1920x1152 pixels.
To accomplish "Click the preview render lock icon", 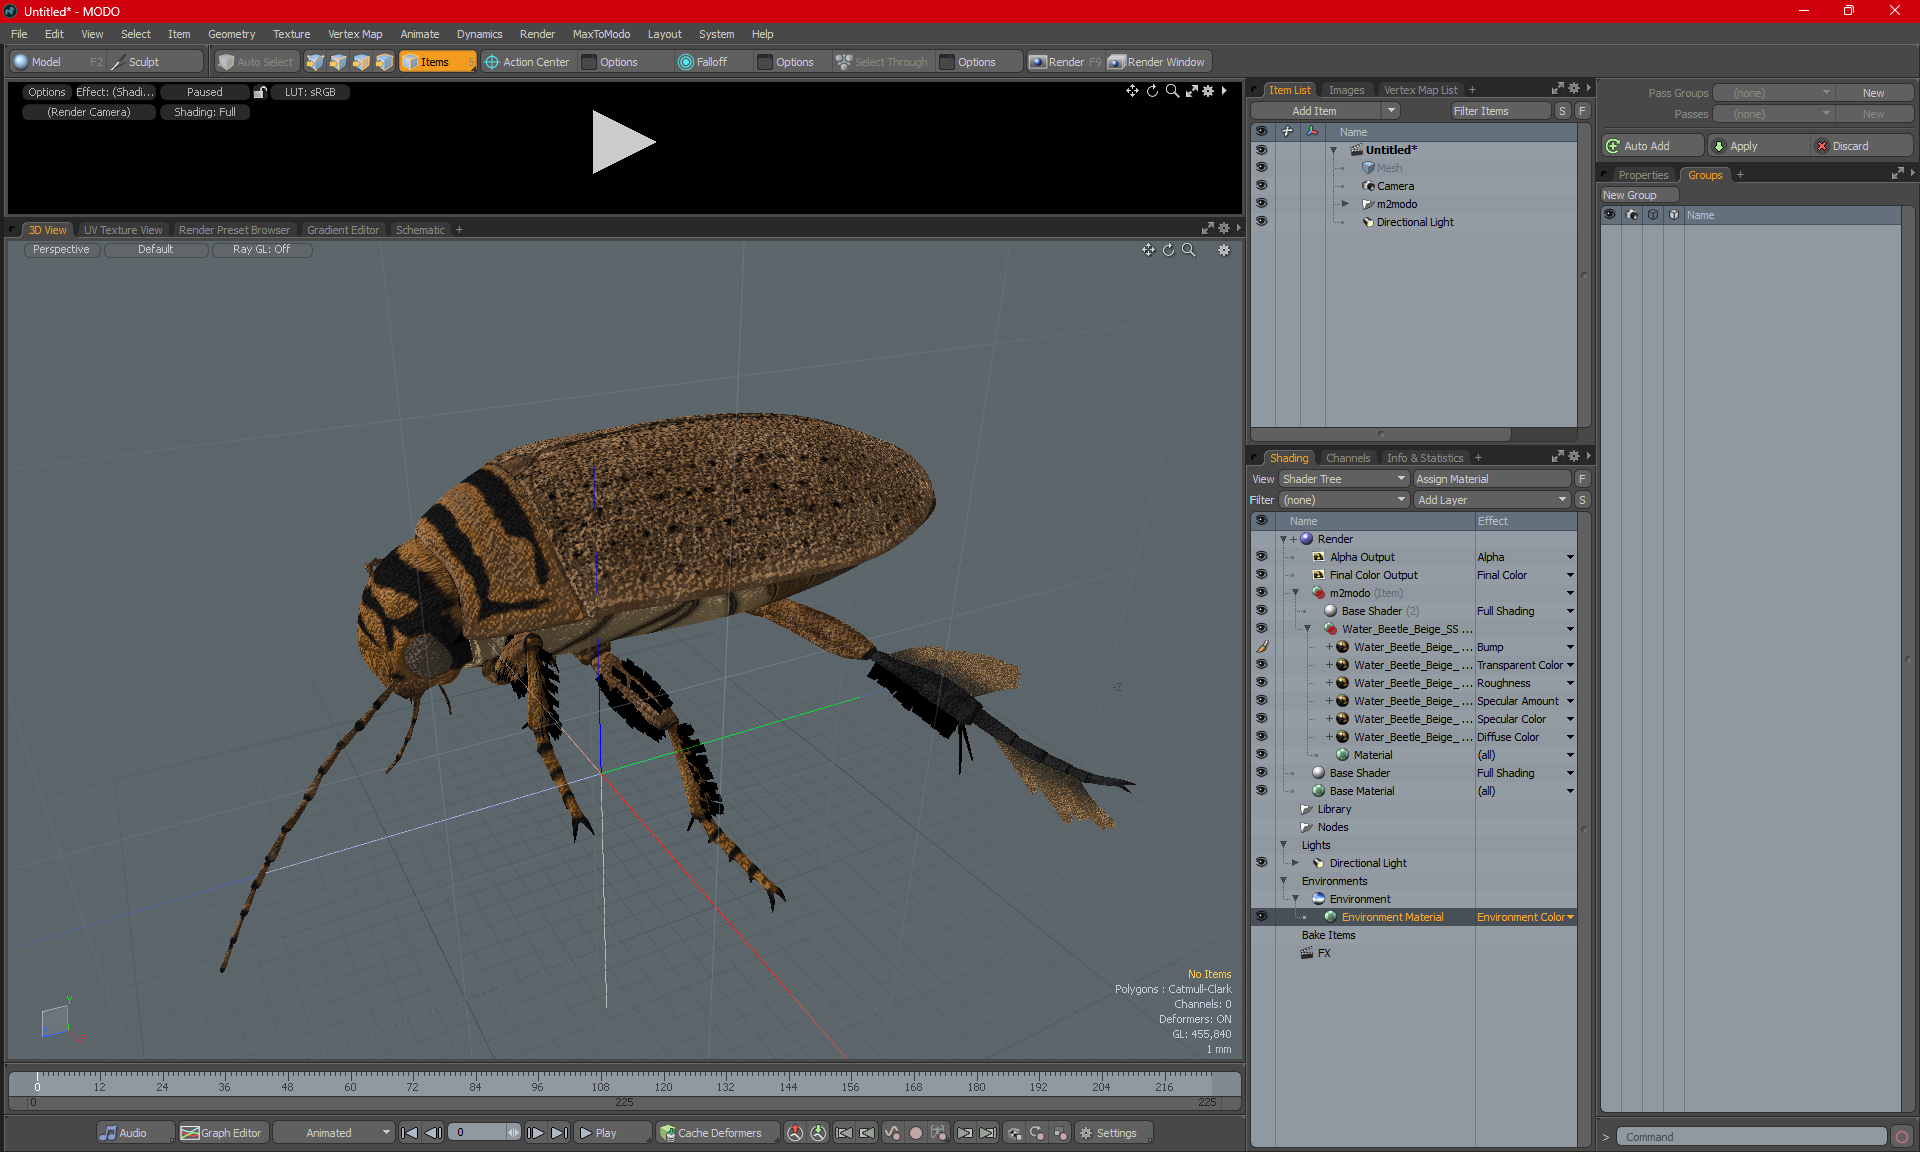I will 260,92.
